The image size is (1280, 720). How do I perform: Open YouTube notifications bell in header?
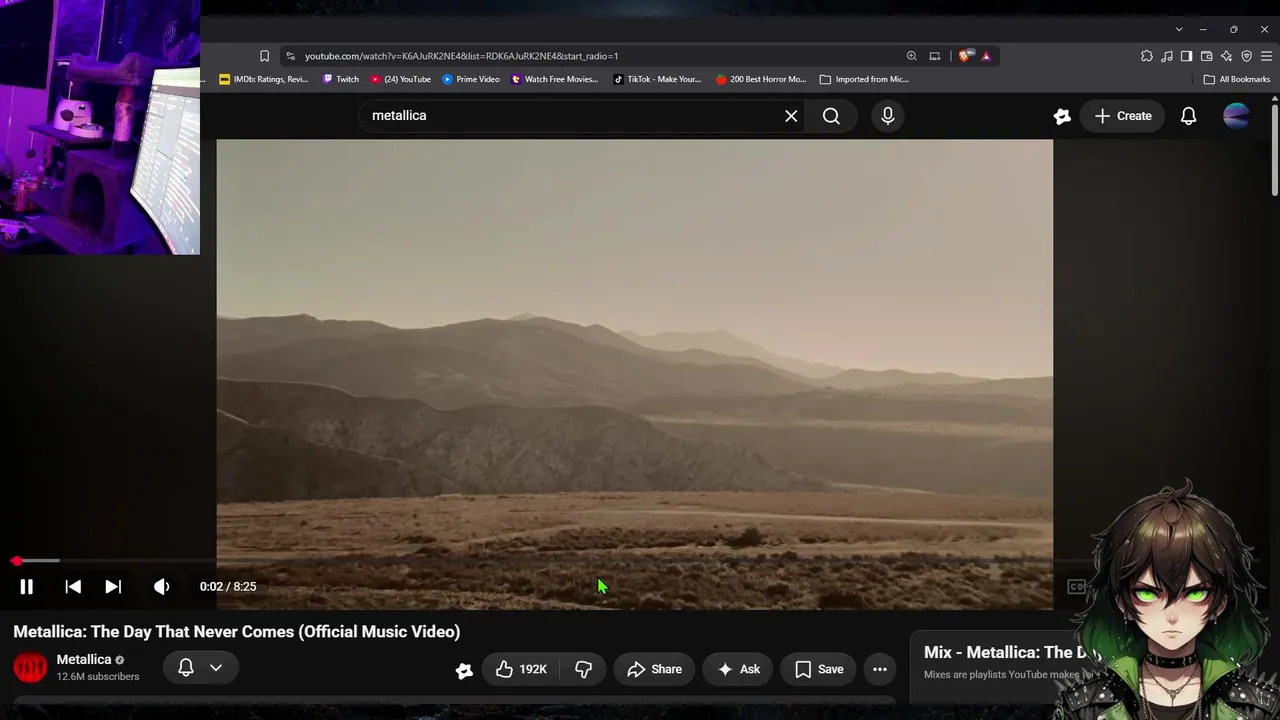1188,116
